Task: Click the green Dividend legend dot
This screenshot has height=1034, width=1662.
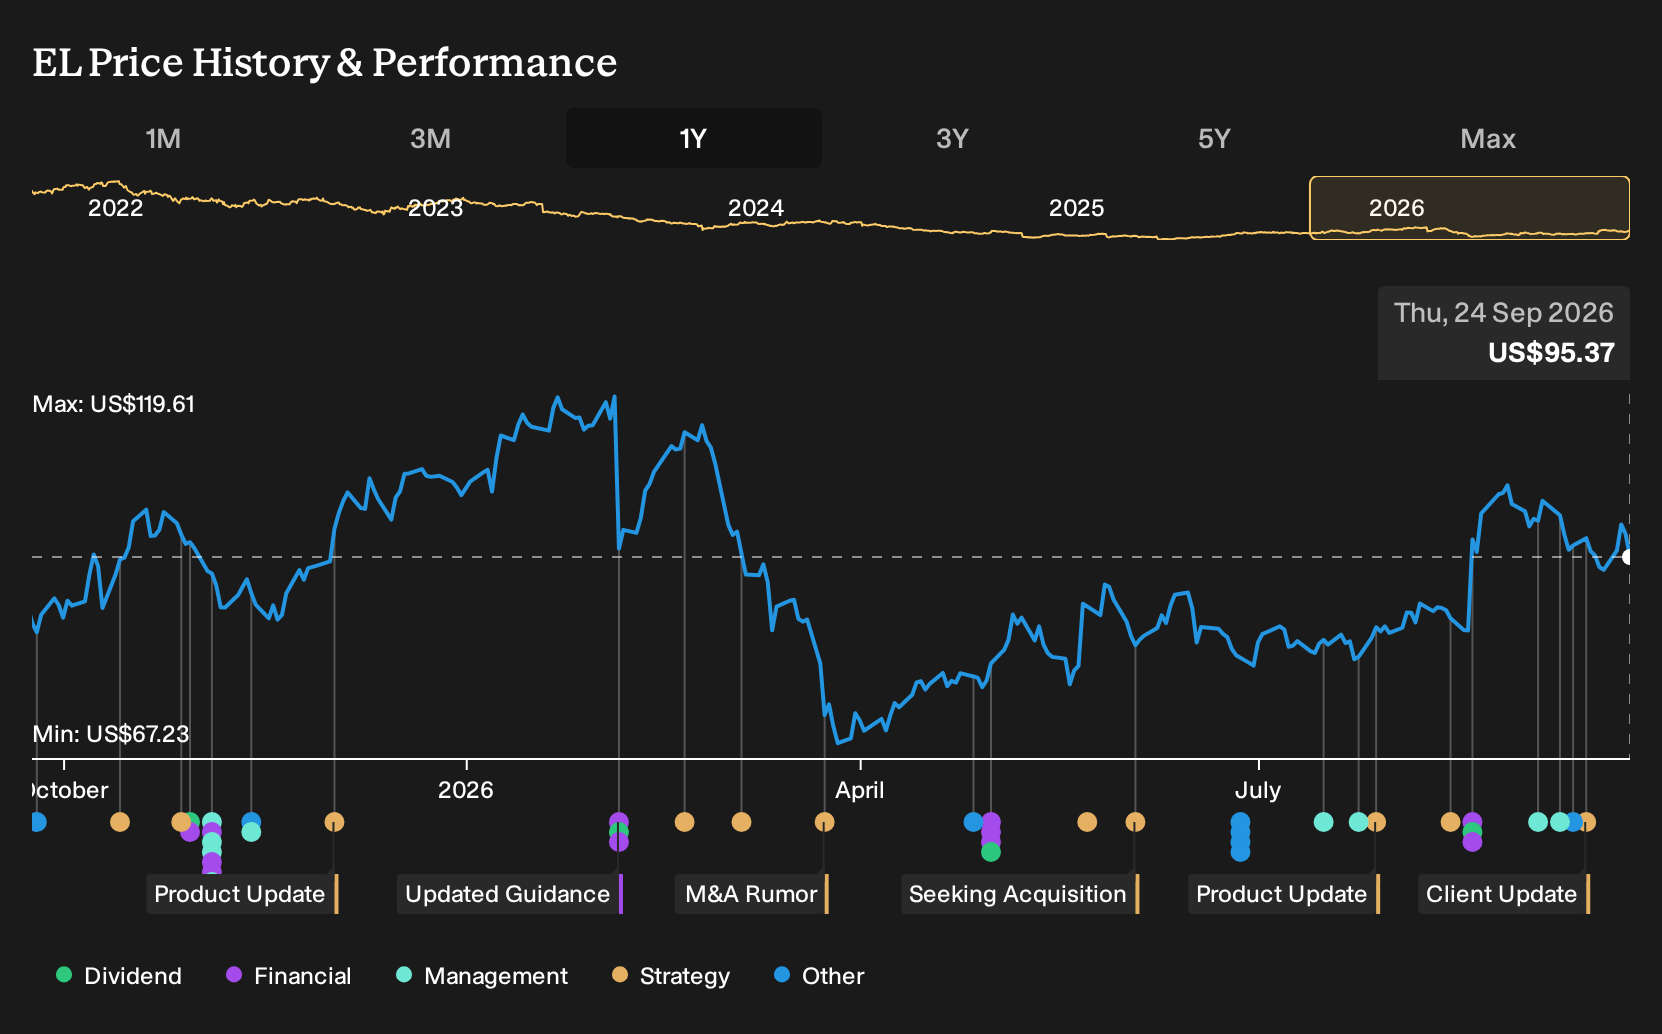Action: (x=64, y=974)
